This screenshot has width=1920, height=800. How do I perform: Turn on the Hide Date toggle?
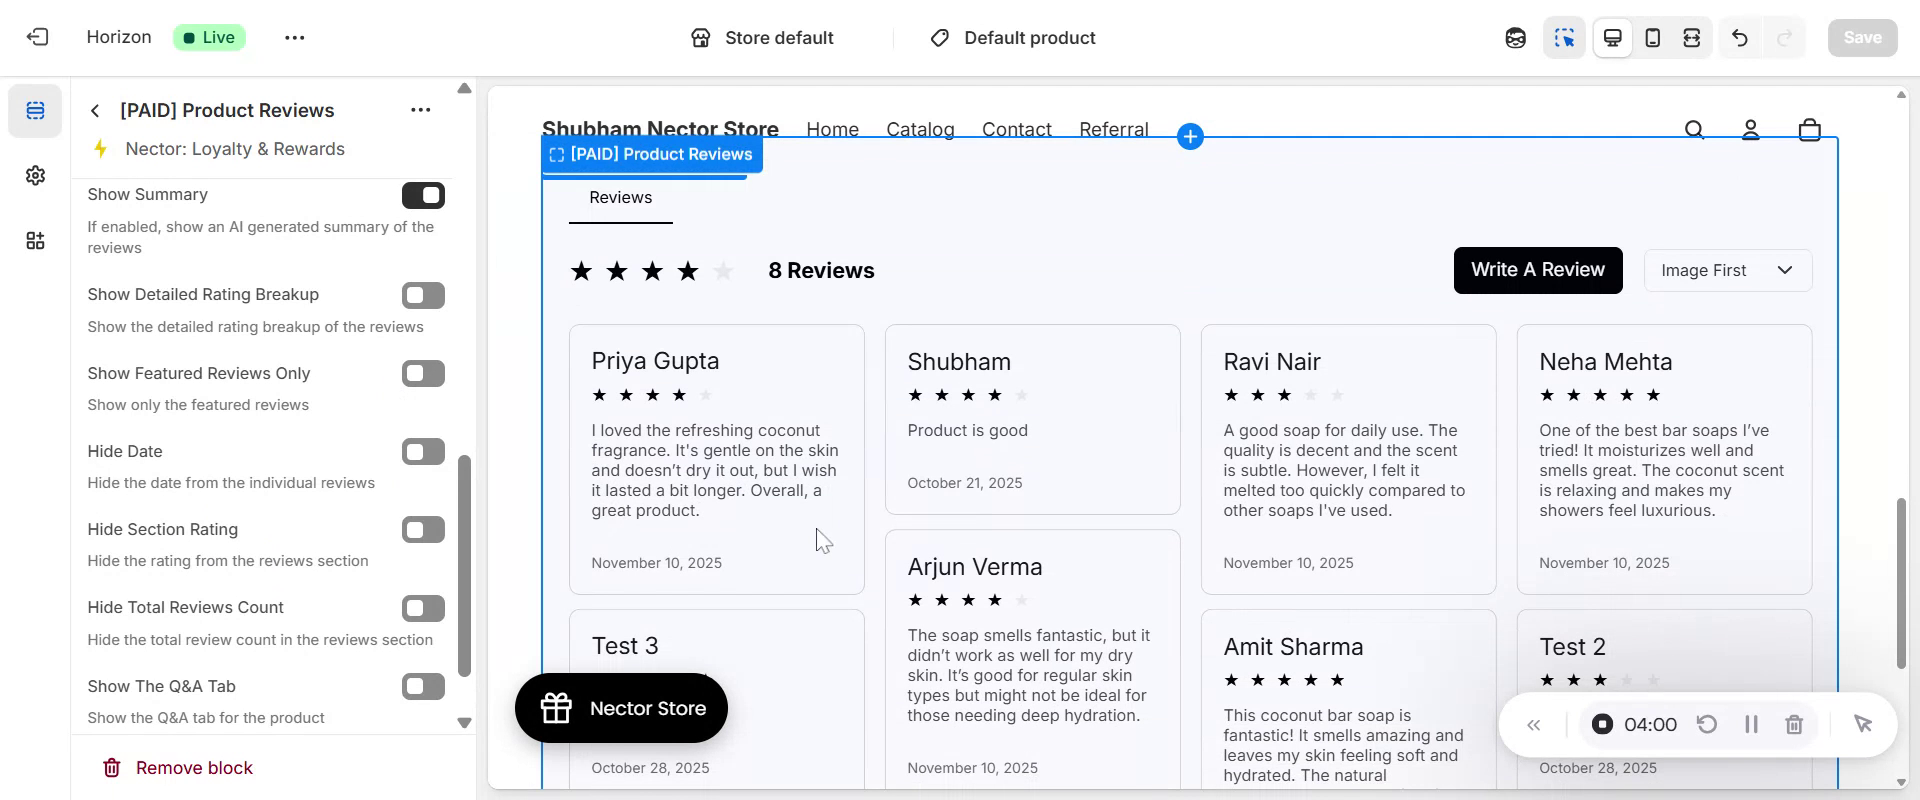(423, 451)
